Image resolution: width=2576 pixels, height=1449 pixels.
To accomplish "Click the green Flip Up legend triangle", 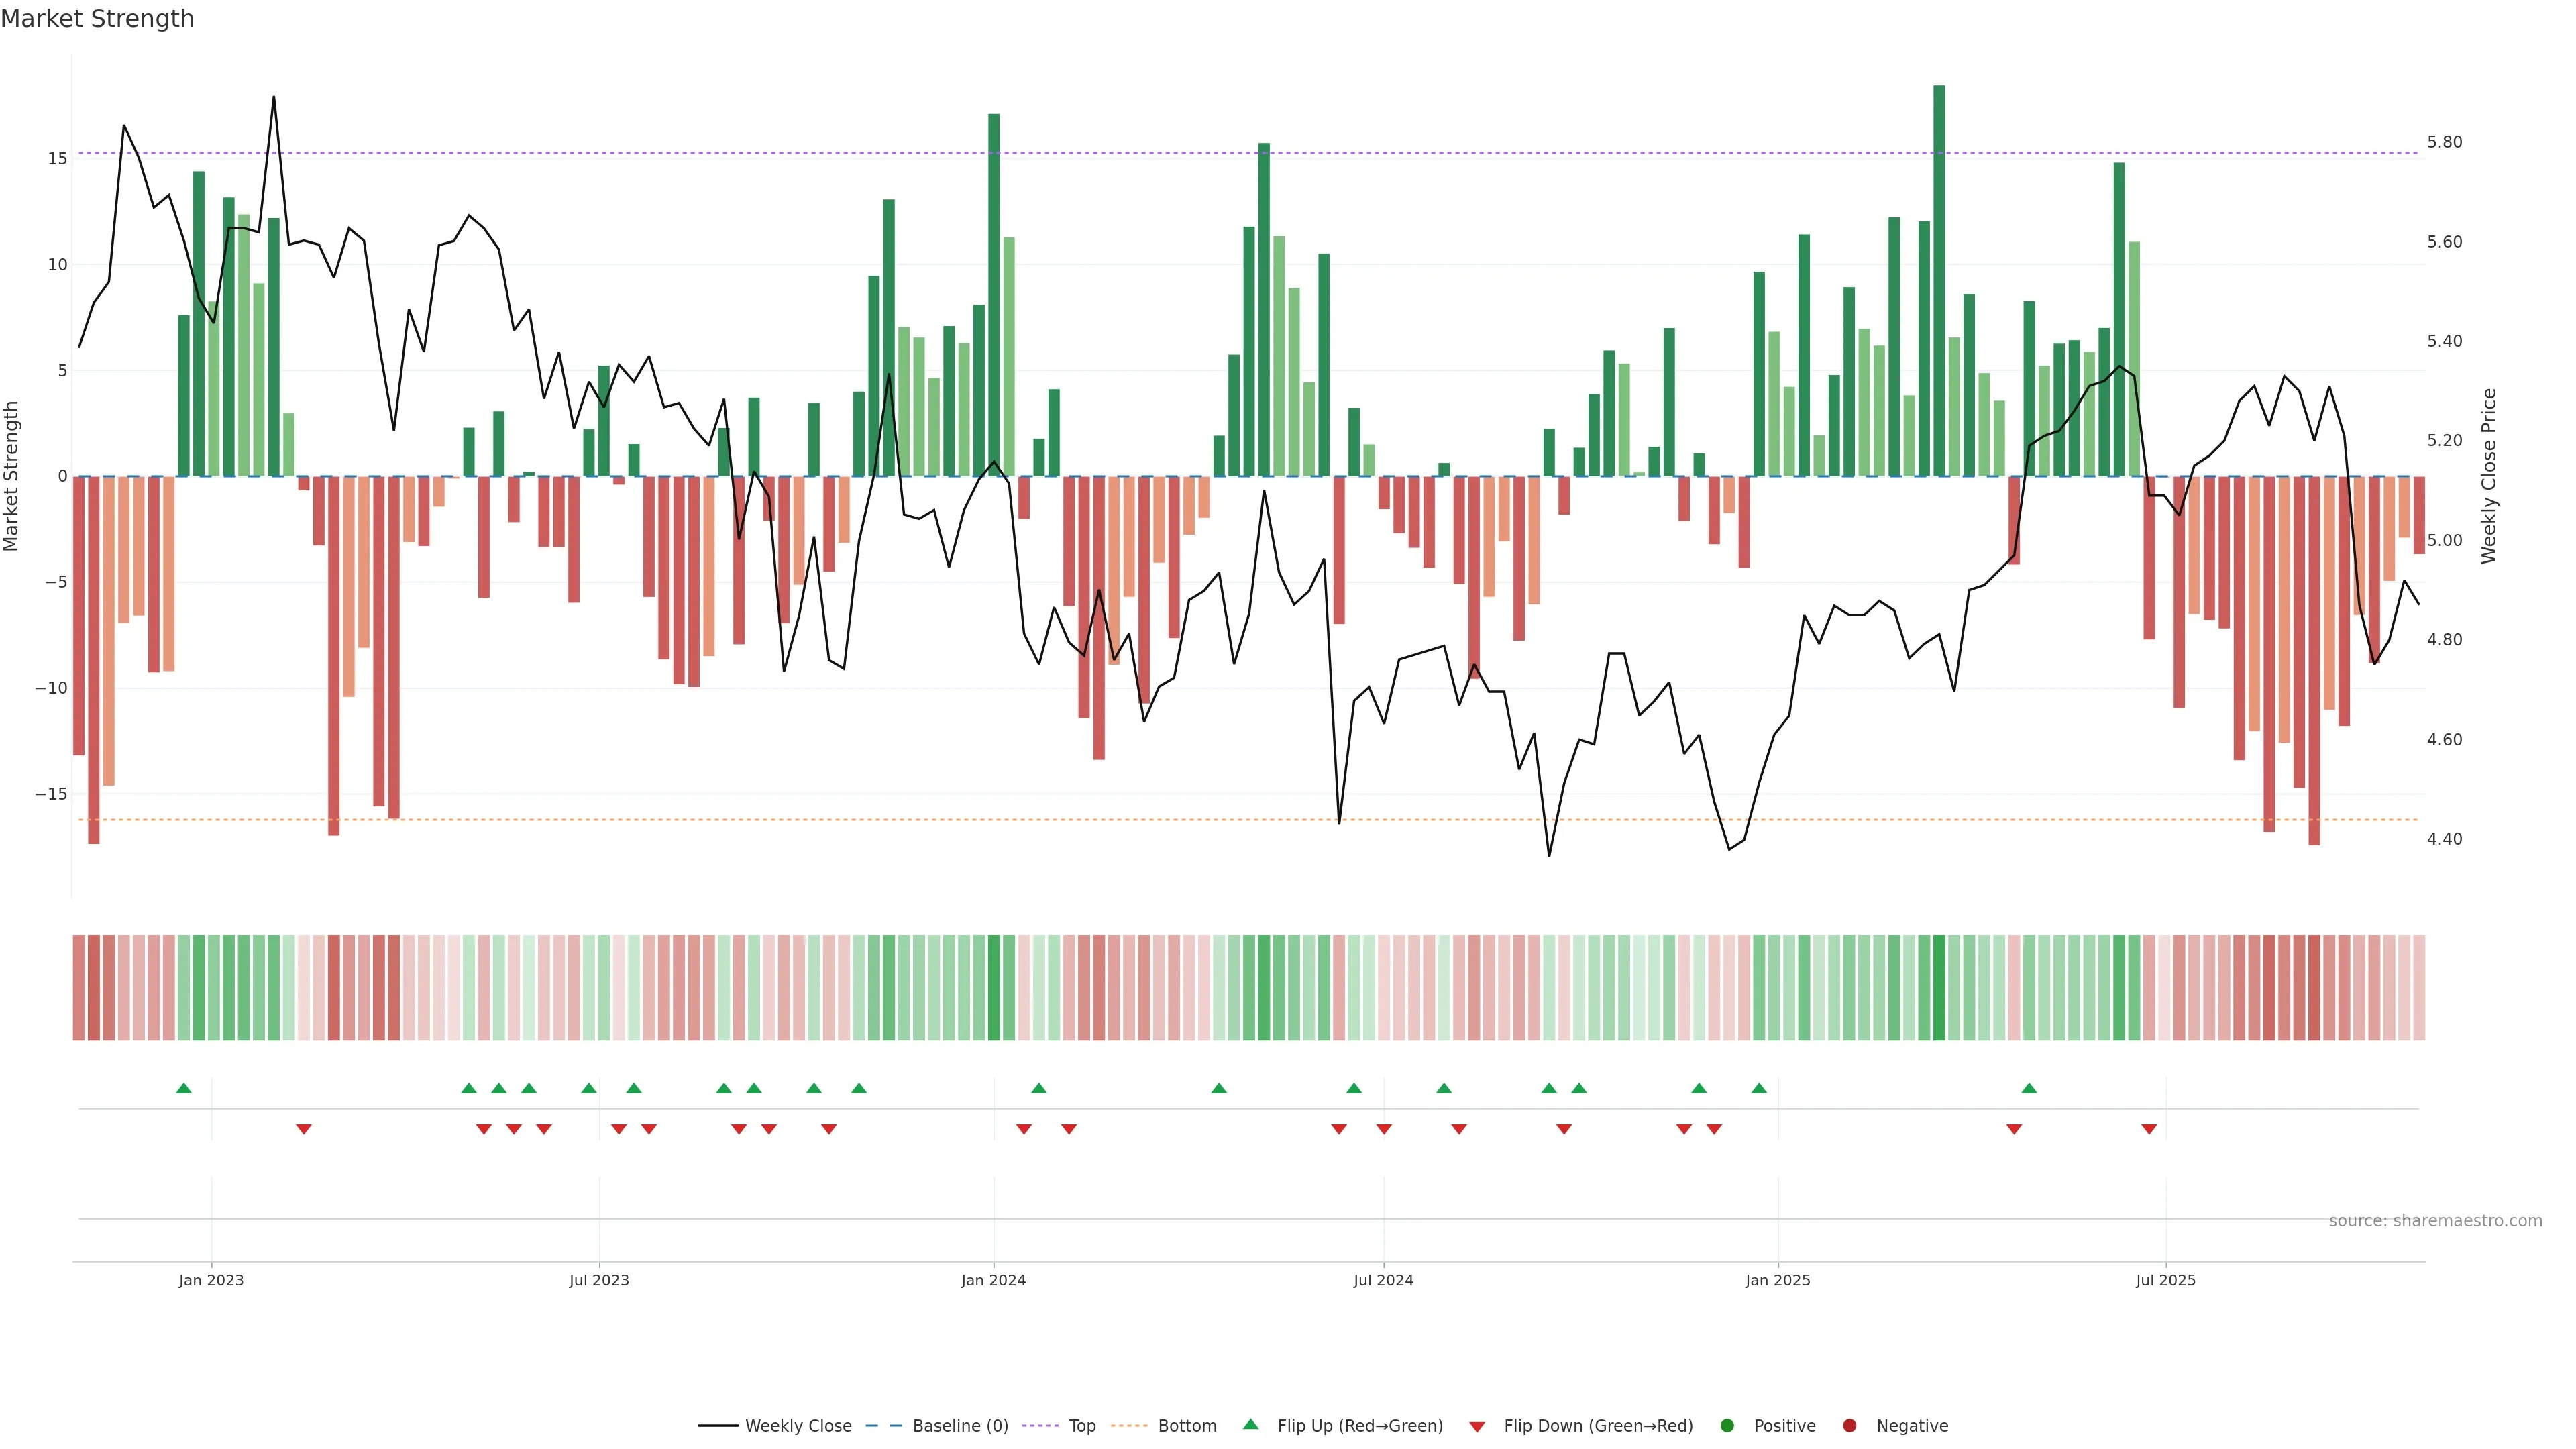I will [1250, 1424].
